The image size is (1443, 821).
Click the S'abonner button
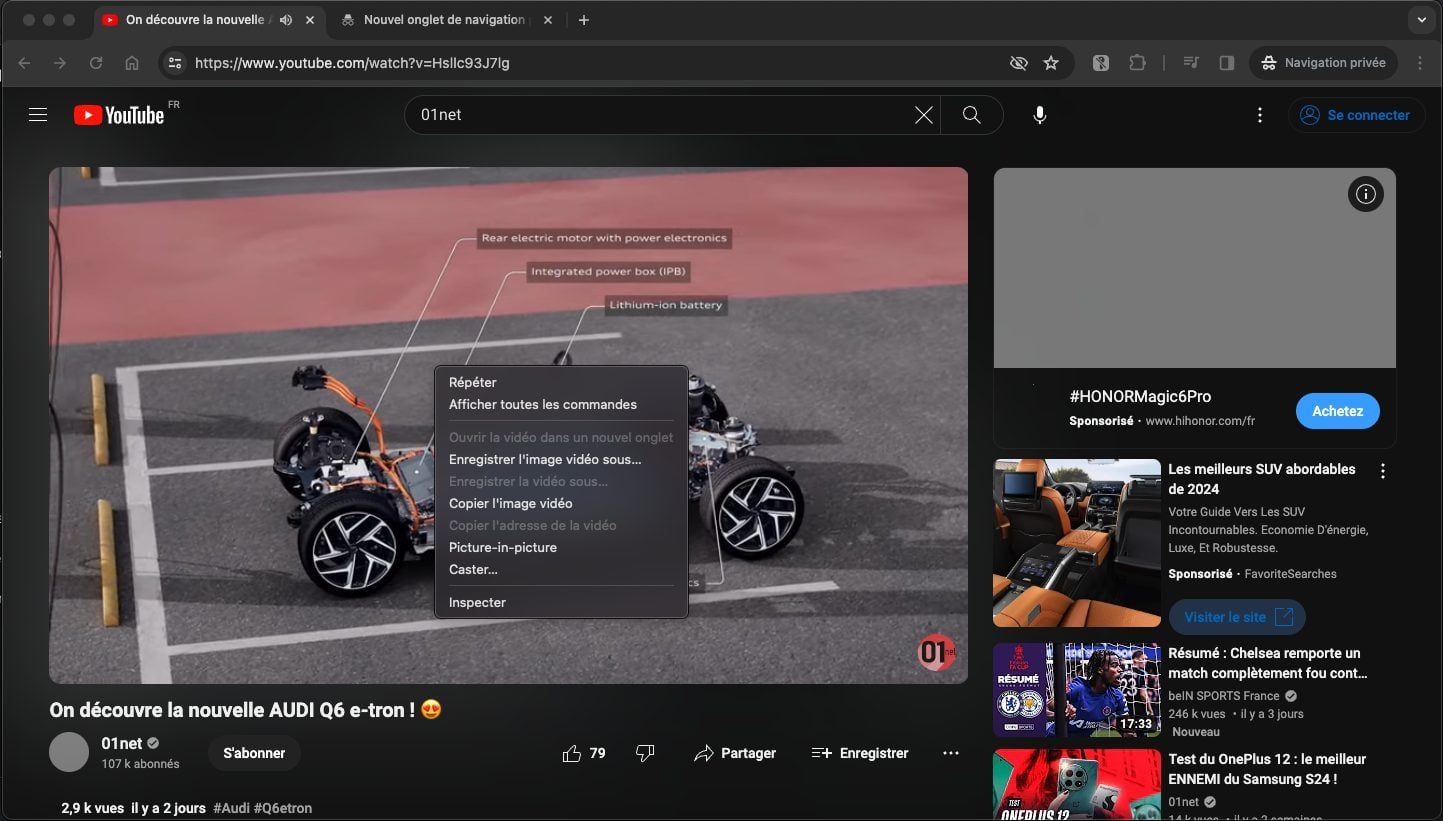point(254,753)
